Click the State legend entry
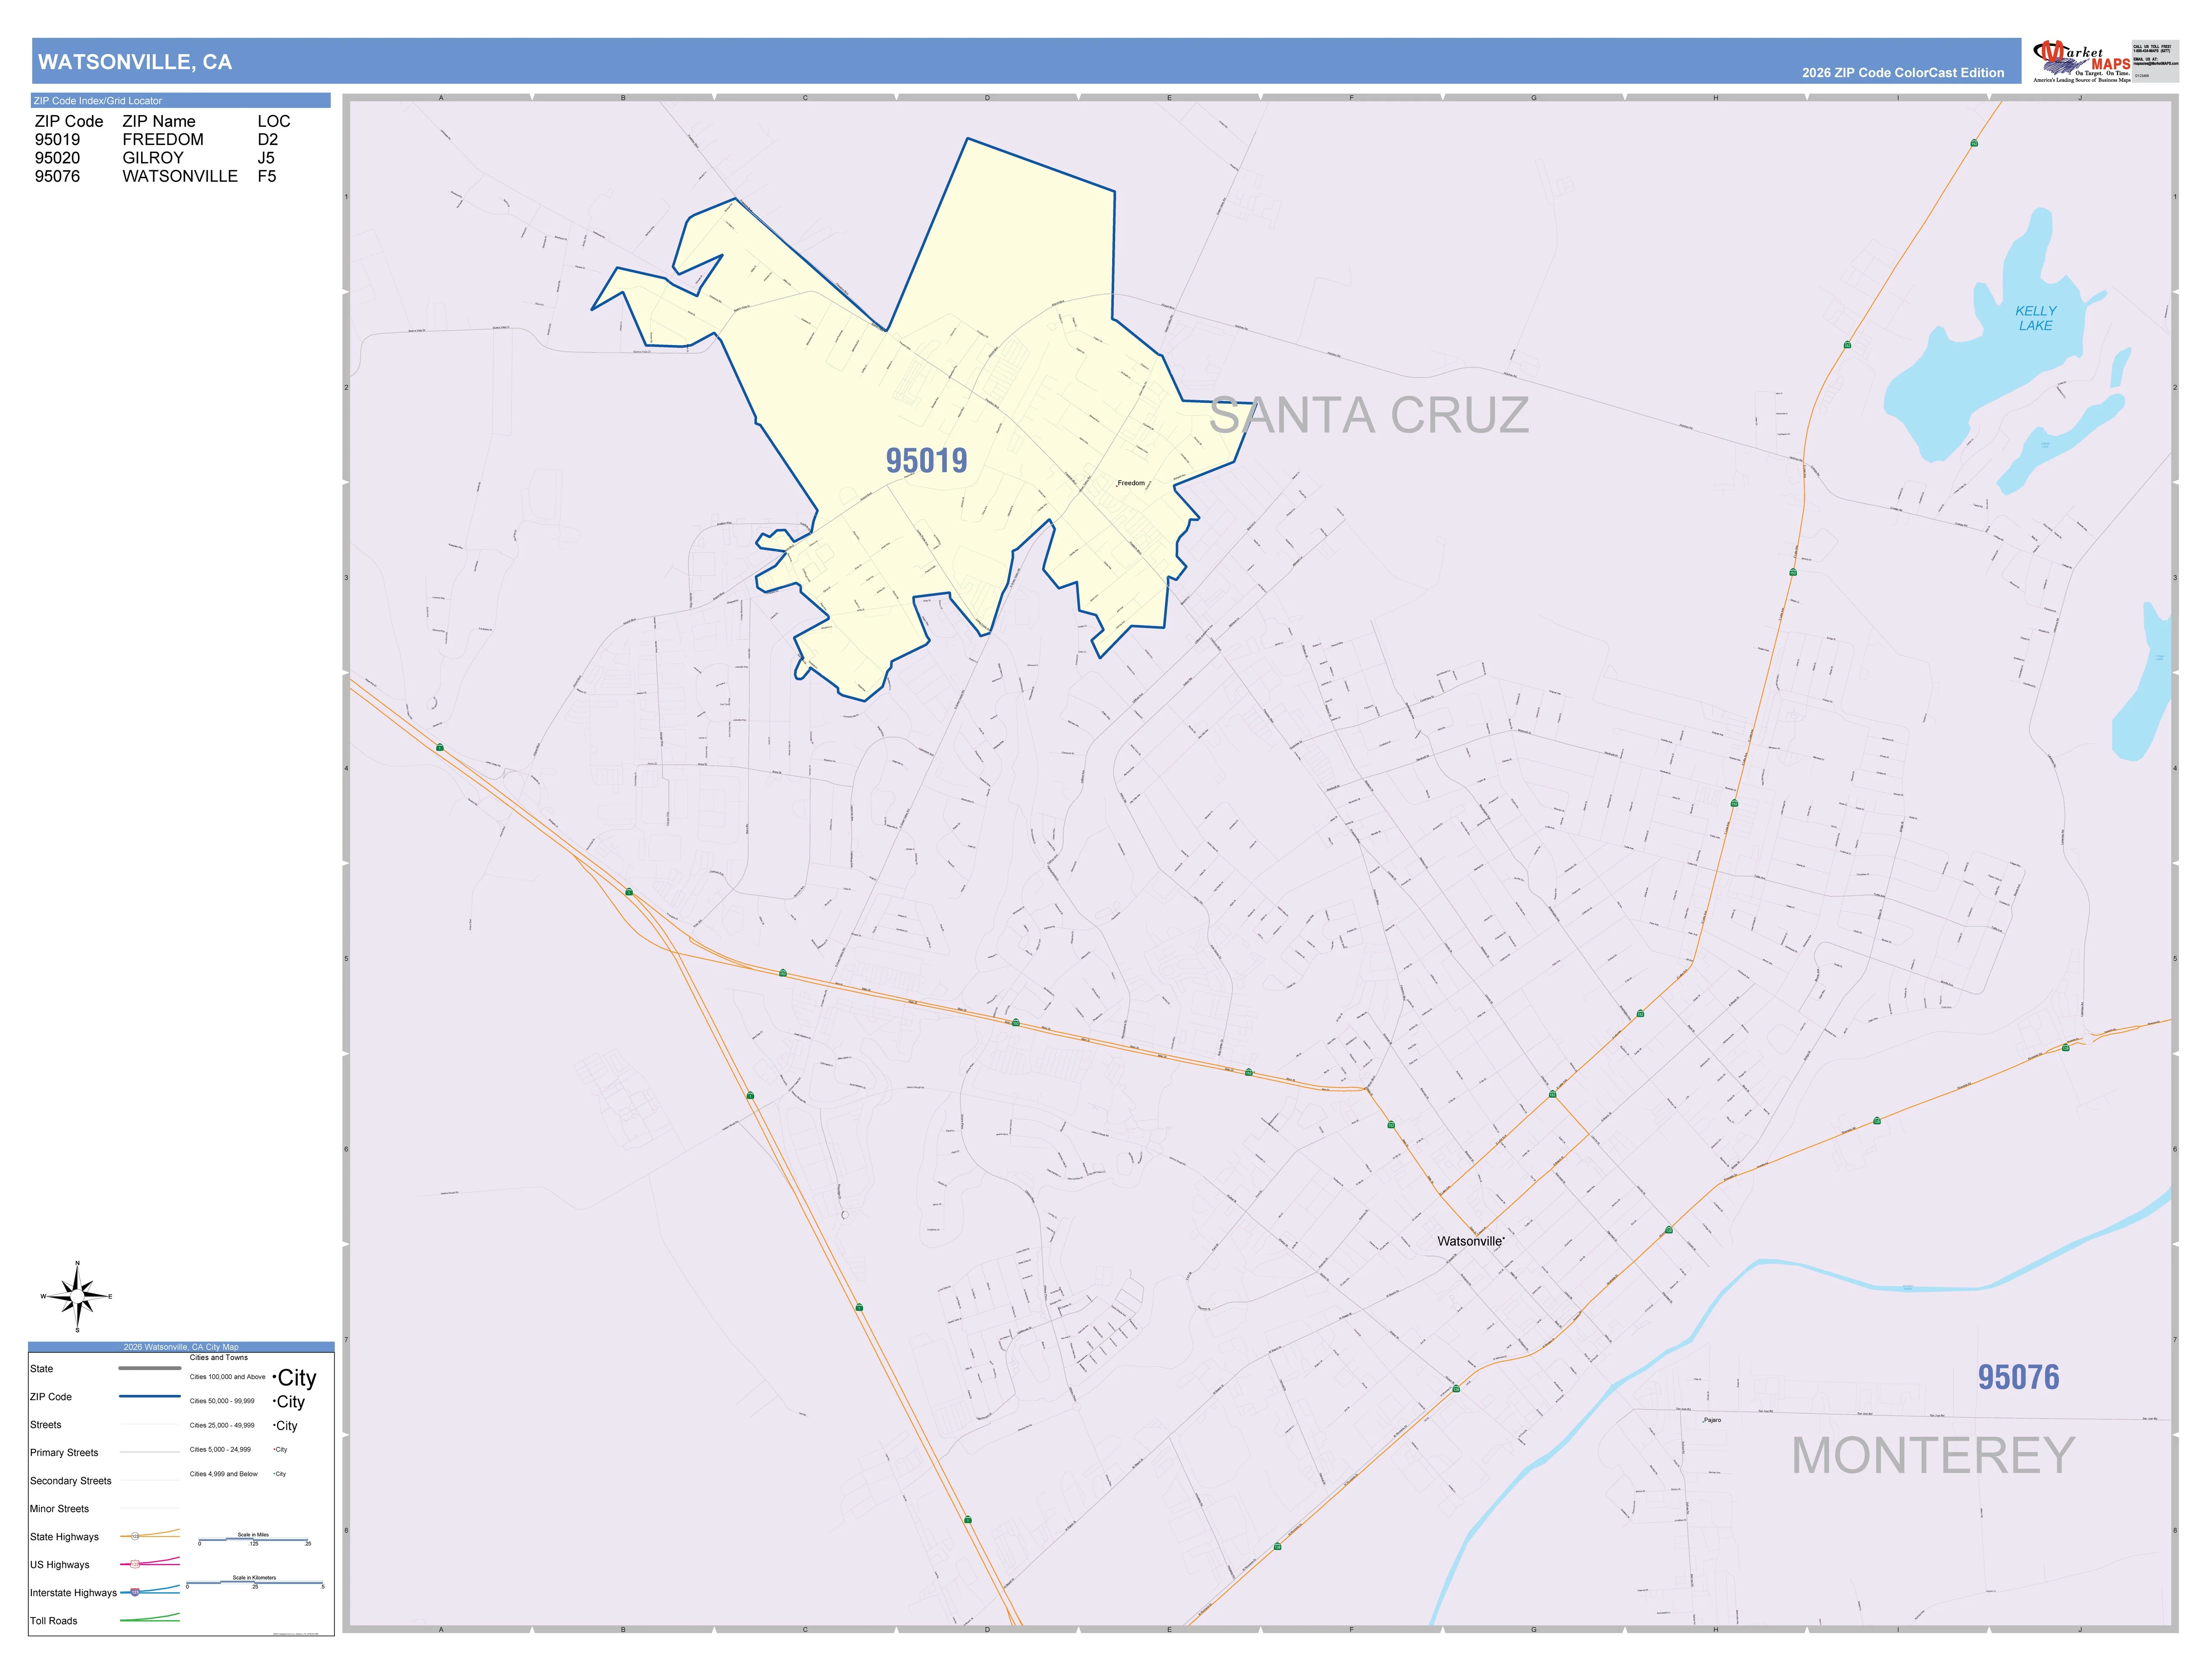 point(42,1369)
